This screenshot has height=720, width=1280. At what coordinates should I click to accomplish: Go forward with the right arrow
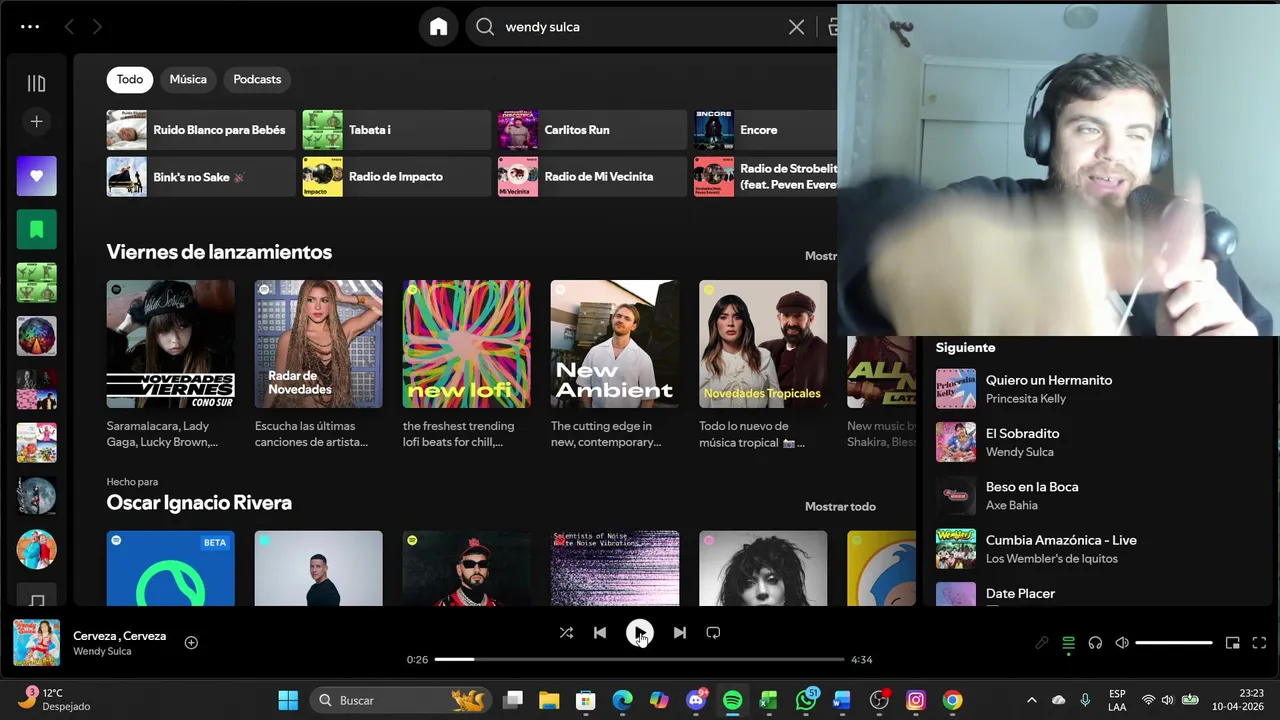click(97, 27)
